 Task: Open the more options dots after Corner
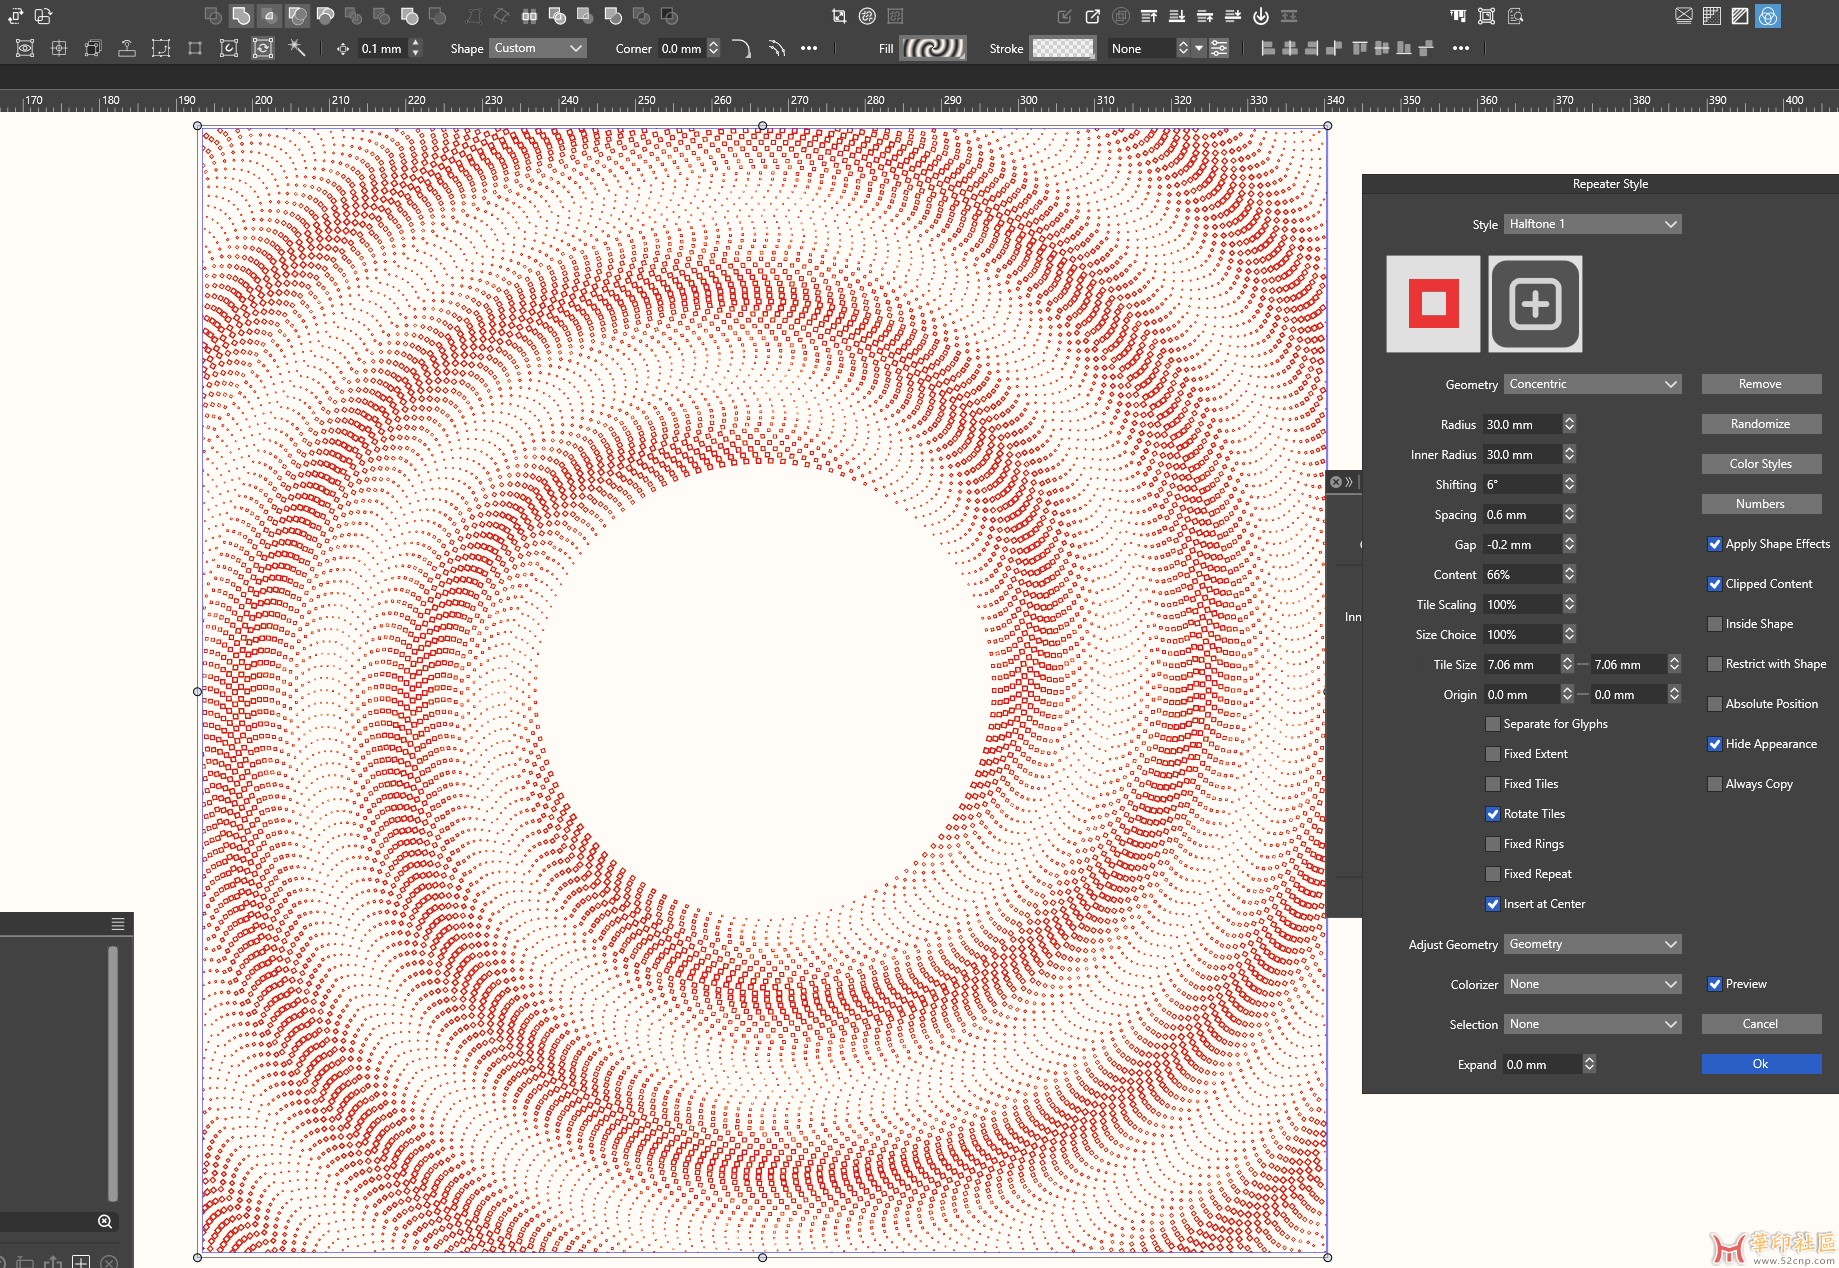point(809,48)
